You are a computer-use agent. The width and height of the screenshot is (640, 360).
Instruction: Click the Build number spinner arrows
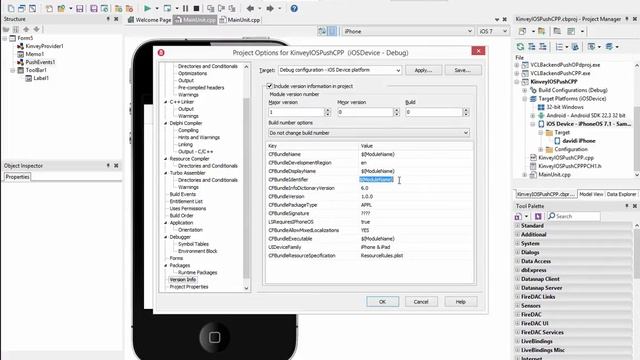[466, 112]
